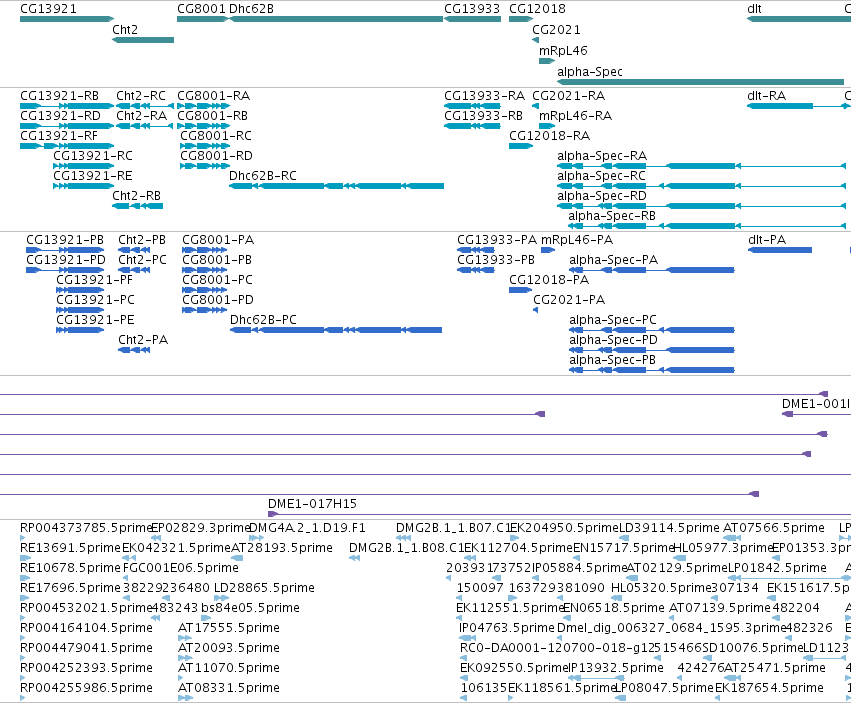
Task: Select transcript Cht2-RB
Action: [x=137, y=206]
